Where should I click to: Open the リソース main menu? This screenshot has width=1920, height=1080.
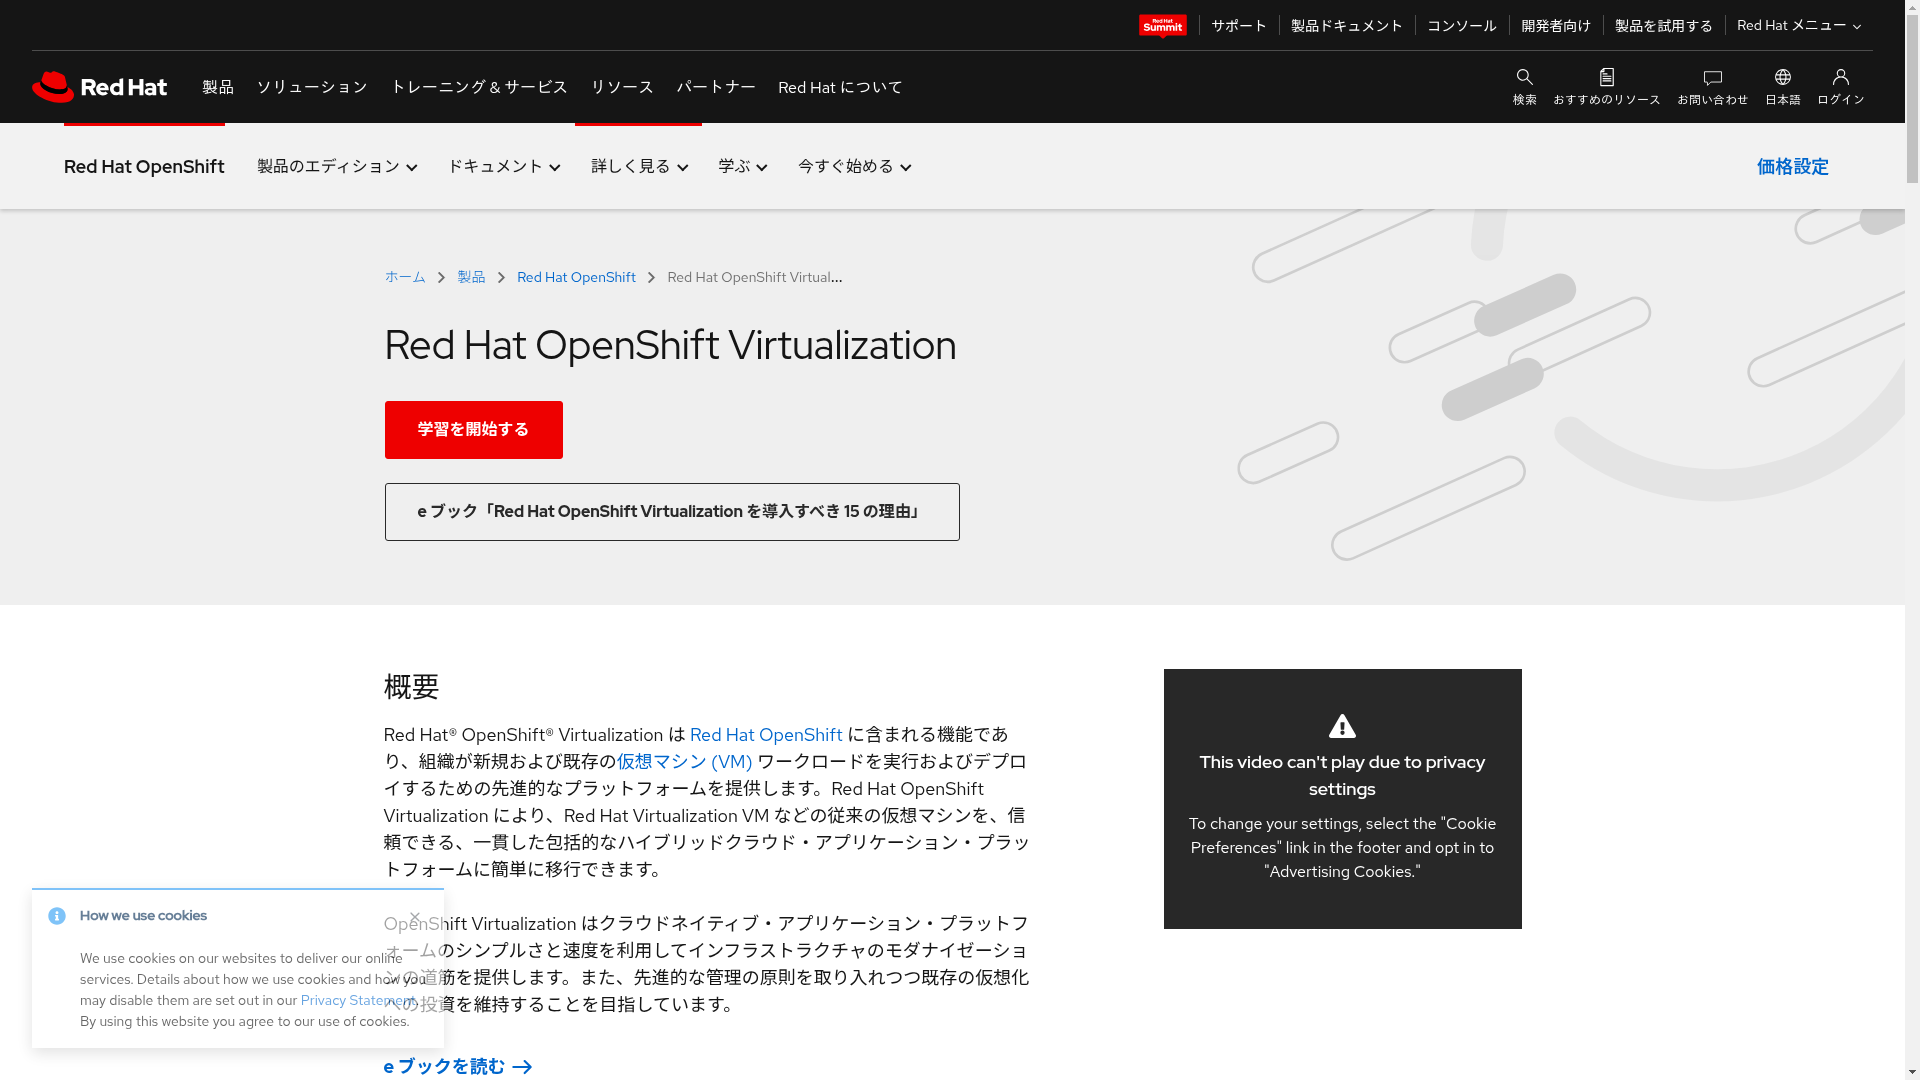(622, 87)
